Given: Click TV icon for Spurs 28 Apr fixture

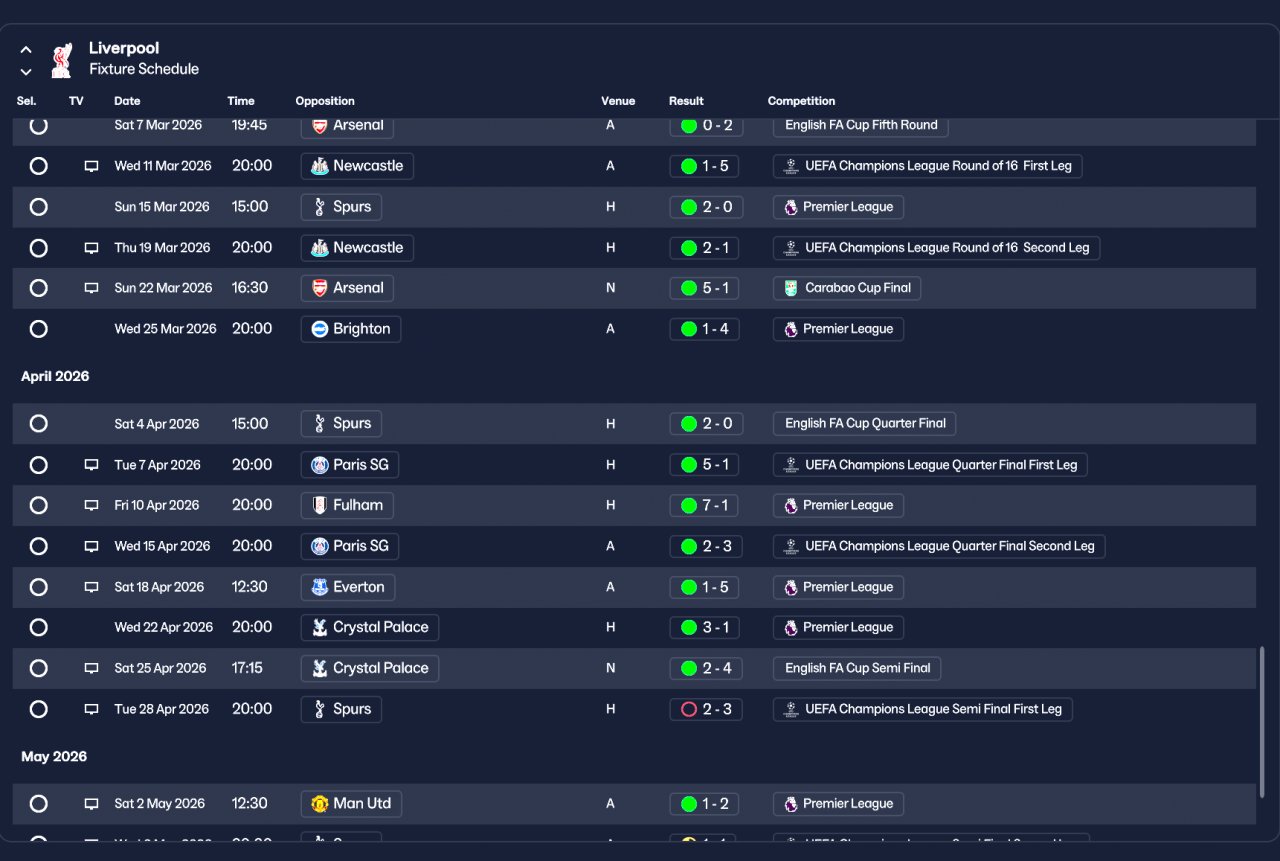Looking at the screenshot, I should [91, 709].
